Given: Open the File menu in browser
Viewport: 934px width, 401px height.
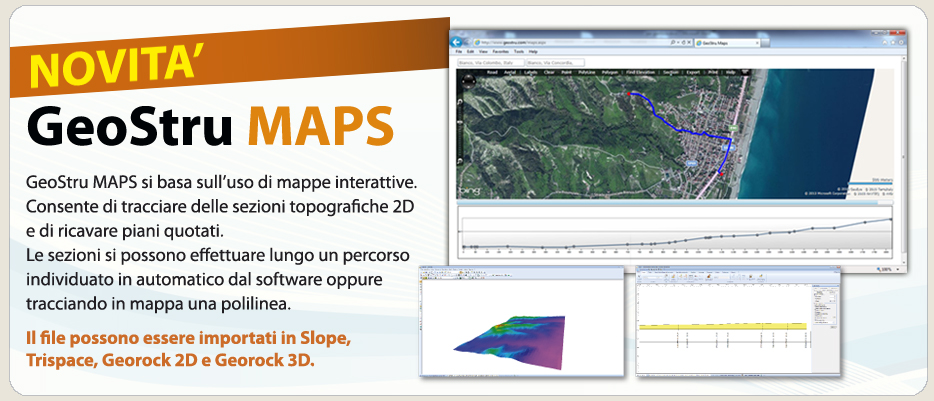Looking at the screenshot, I should (459, 52).
